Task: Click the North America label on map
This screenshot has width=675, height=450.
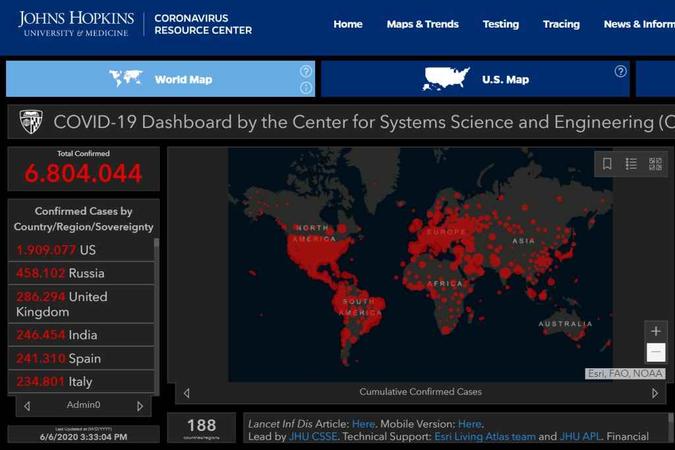Action: click(x=315, y=233)
